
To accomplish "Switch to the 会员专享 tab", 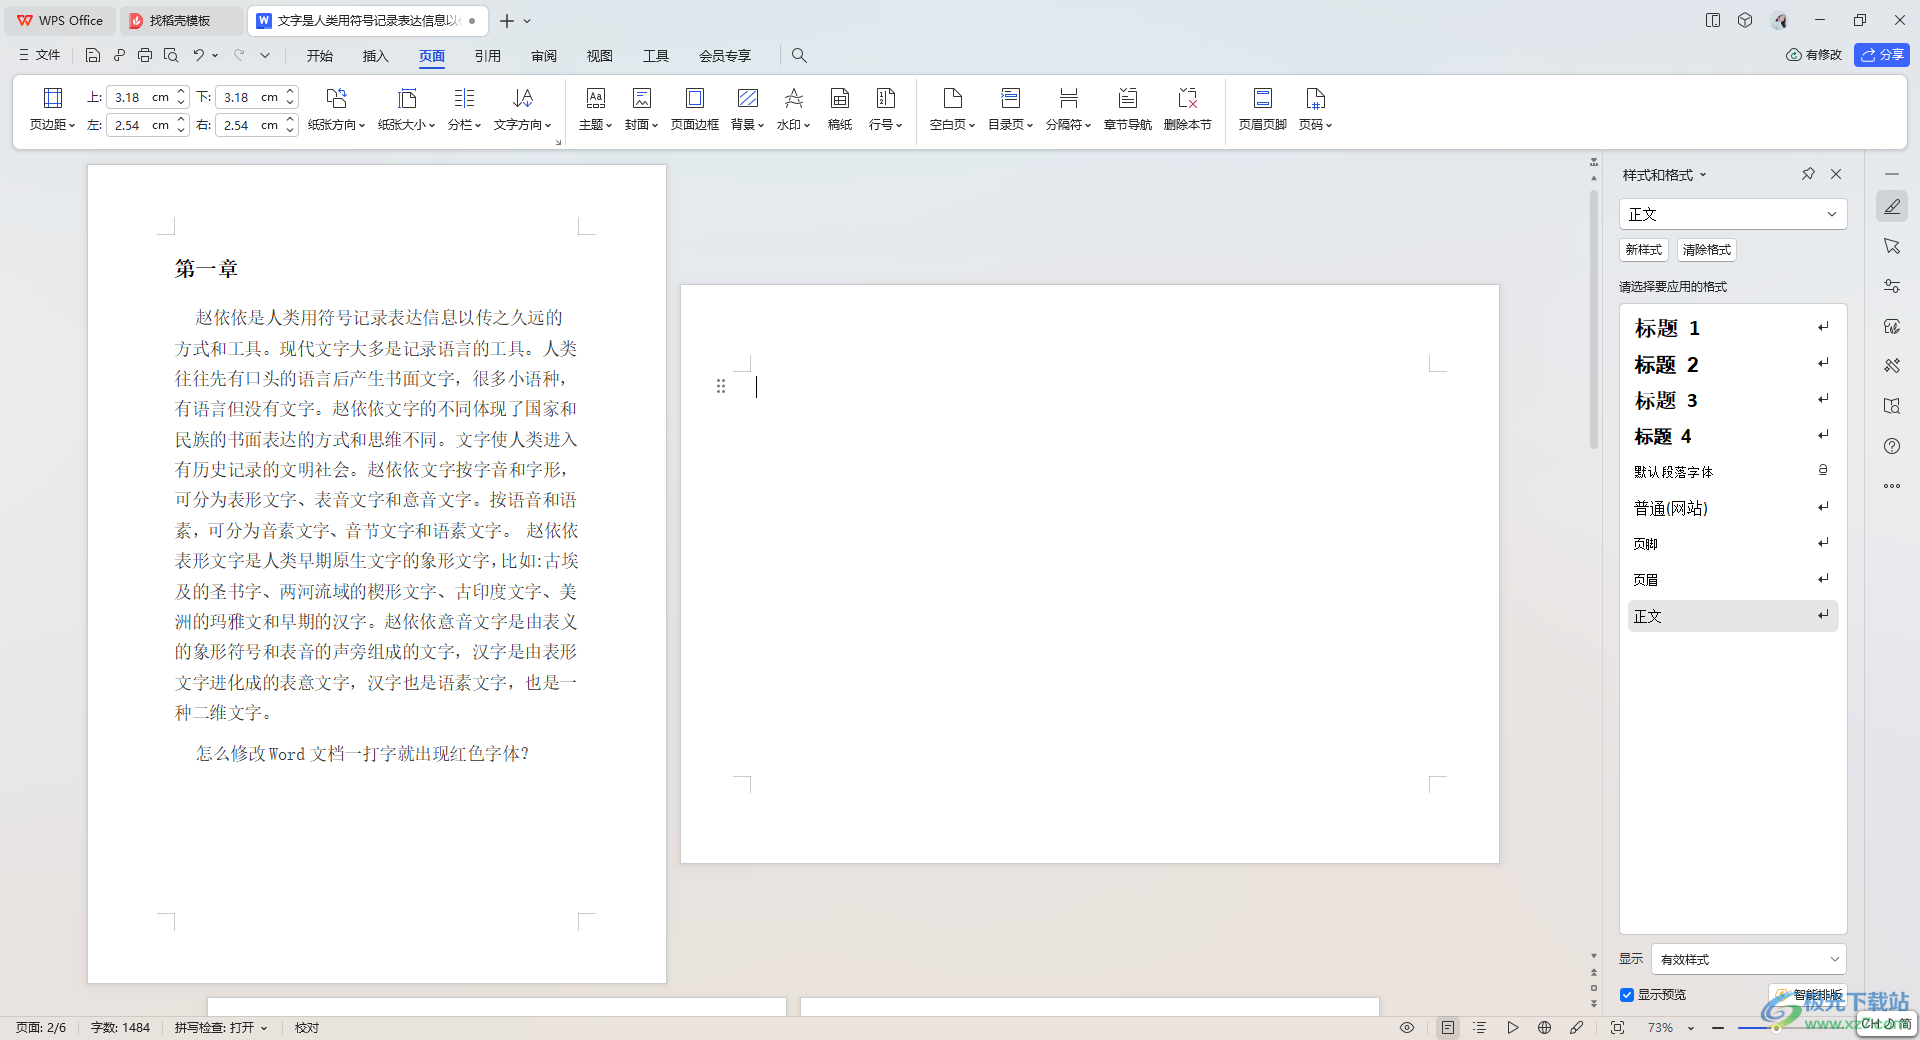I will pos(725,56).
